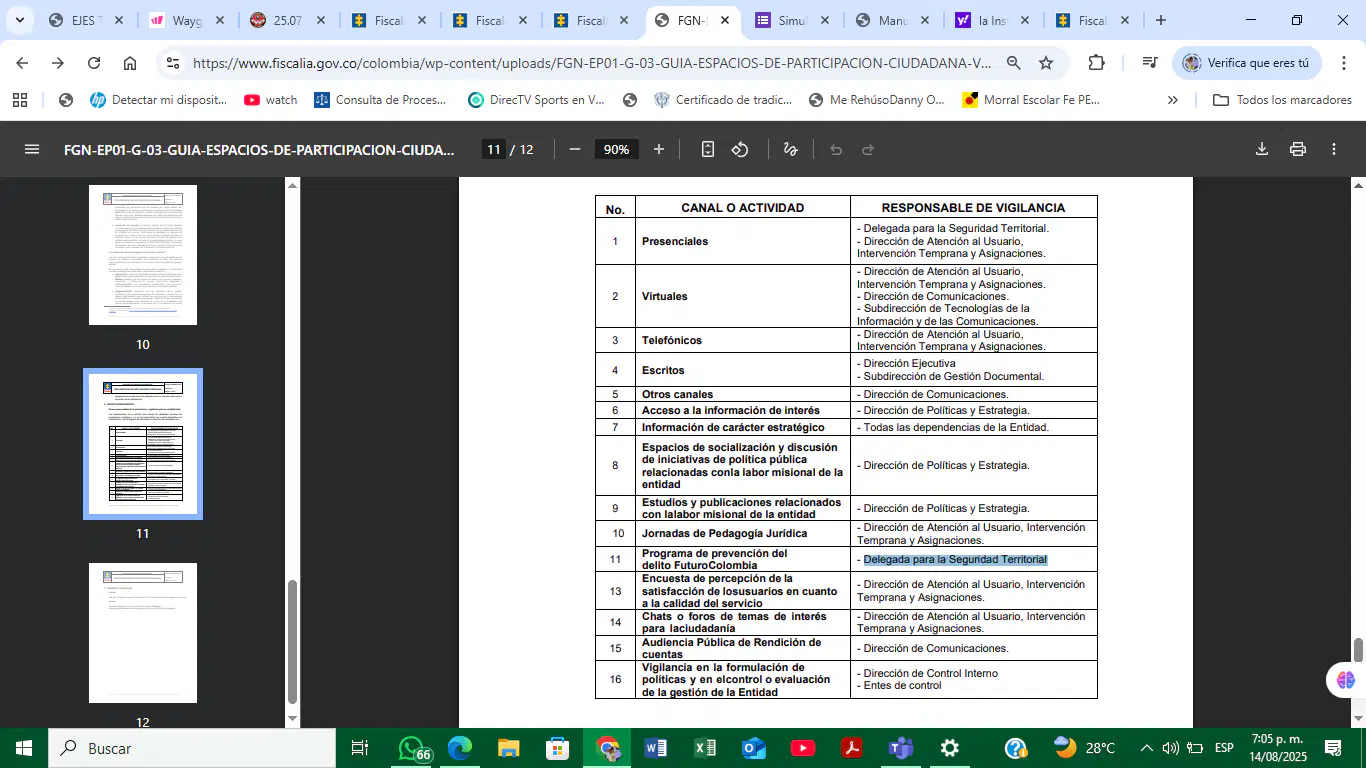The image size is (1366, 768).
Task: View site information icon in address bar
Action: (173, 63)
